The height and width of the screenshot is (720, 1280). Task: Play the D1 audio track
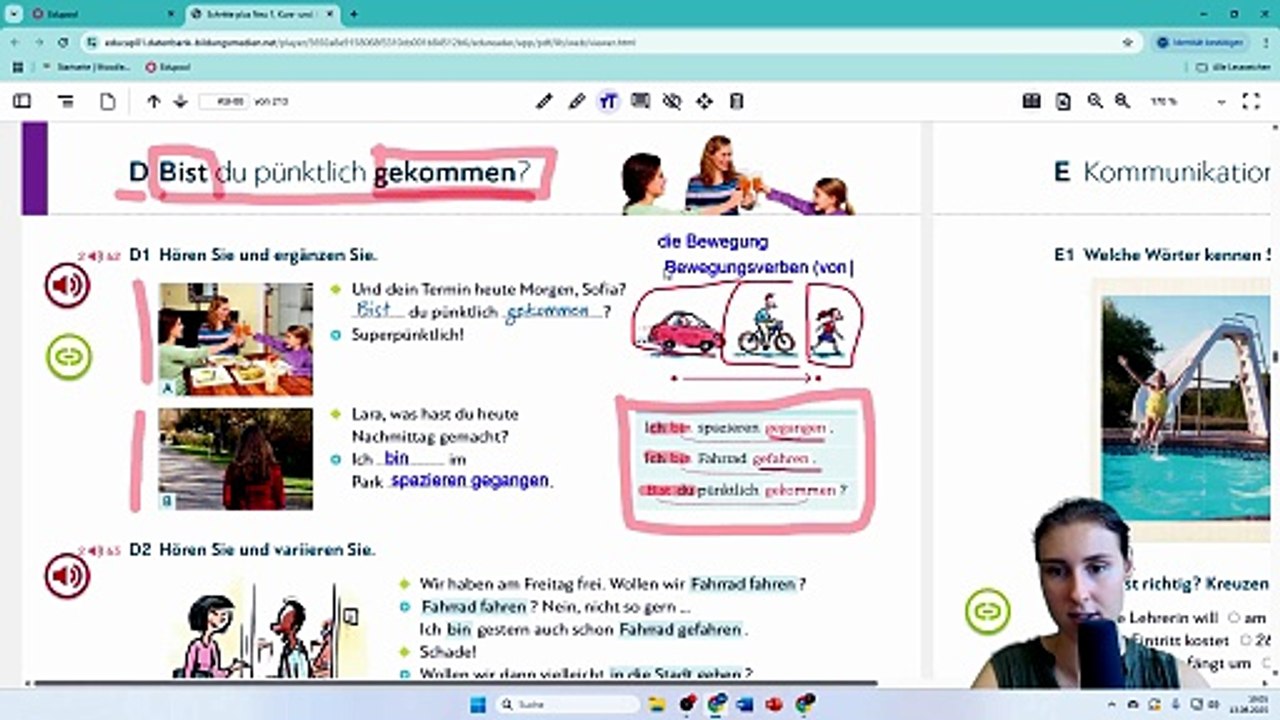[67, 287]
